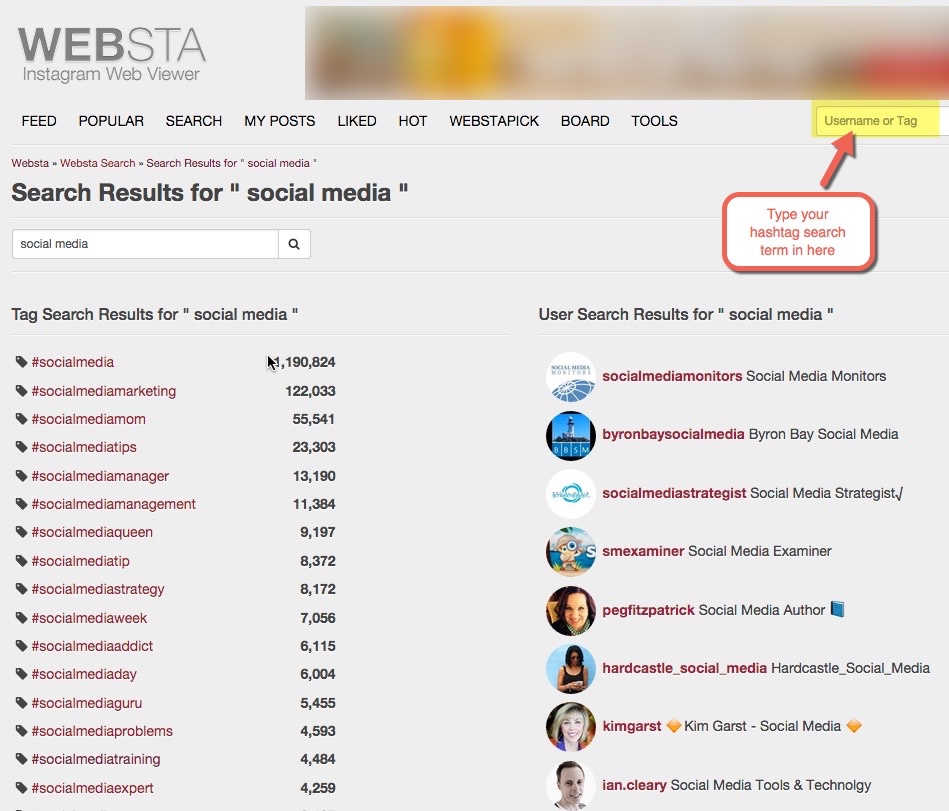Click the tag icon beside #socialmediaday
Image resolution: width=949 pixels, height=811 pixels.
coord(21,674)
